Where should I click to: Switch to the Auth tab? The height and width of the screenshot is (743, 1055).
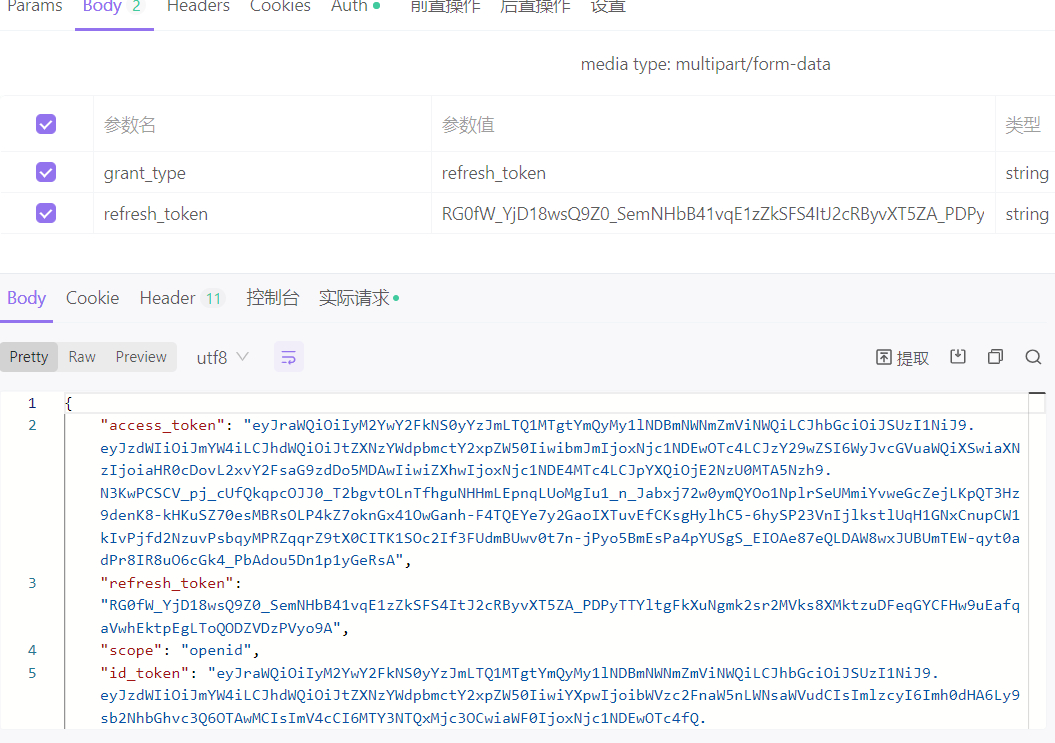355,7
